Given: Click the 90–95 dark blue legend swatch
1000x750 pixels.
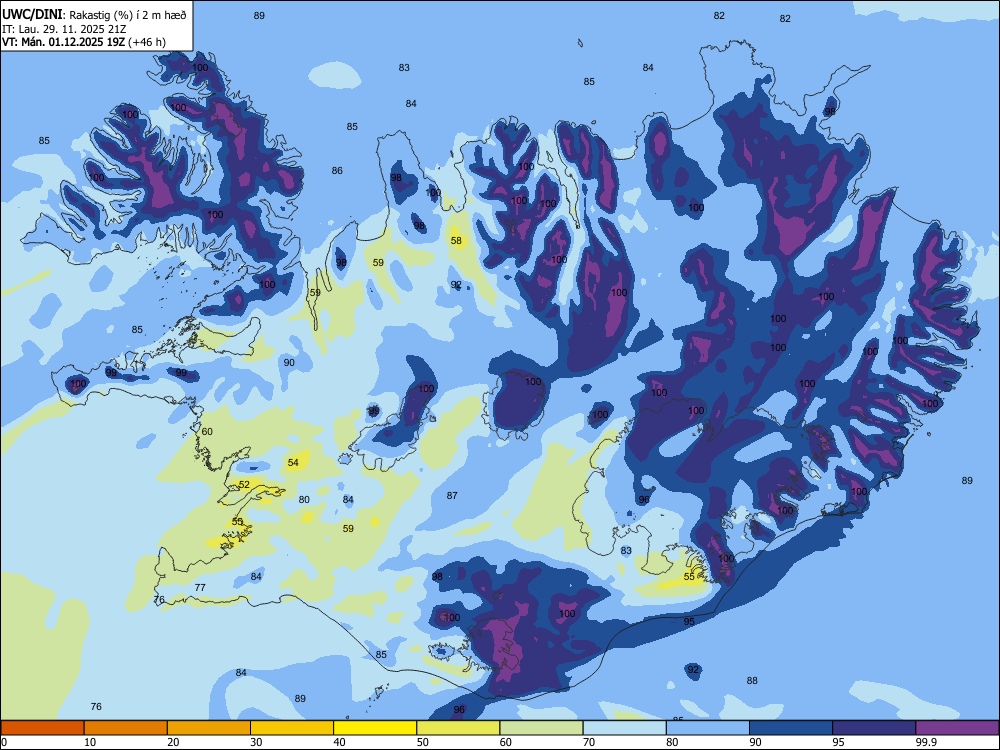Looking at the screenshot, I should (791, 728).
